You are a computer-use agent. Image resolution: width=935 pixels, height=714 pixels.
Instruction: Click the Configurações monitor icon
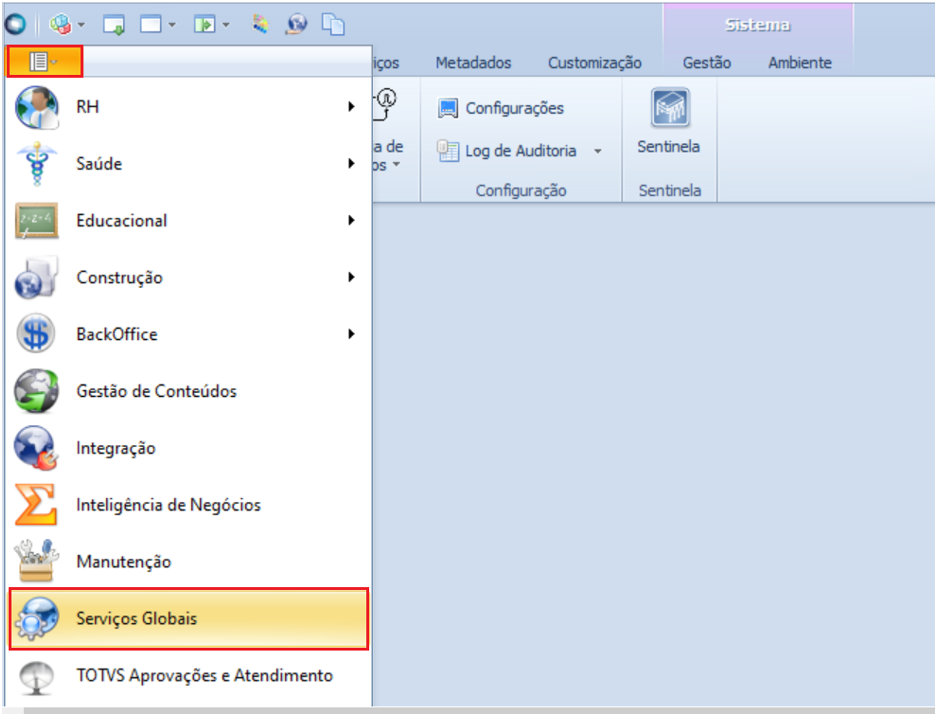(448, 109)
